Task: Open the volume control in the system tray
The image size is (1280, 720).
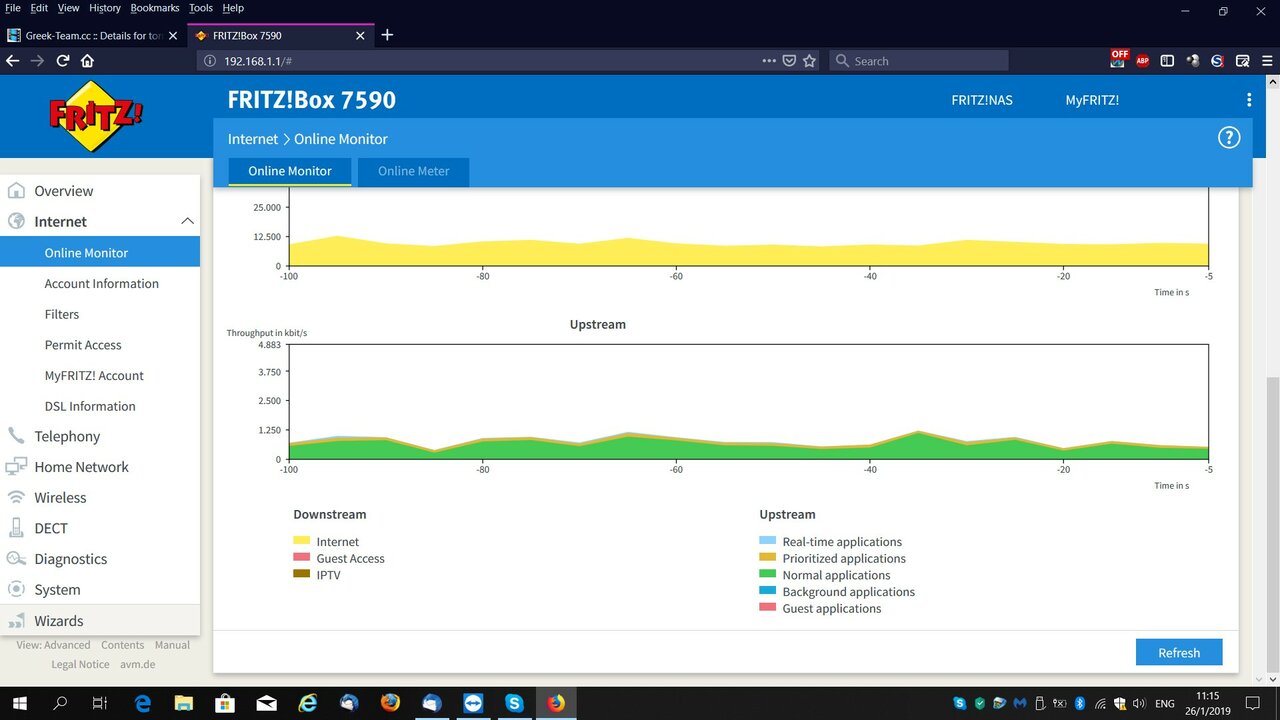Action: [x=1139, y=704]
